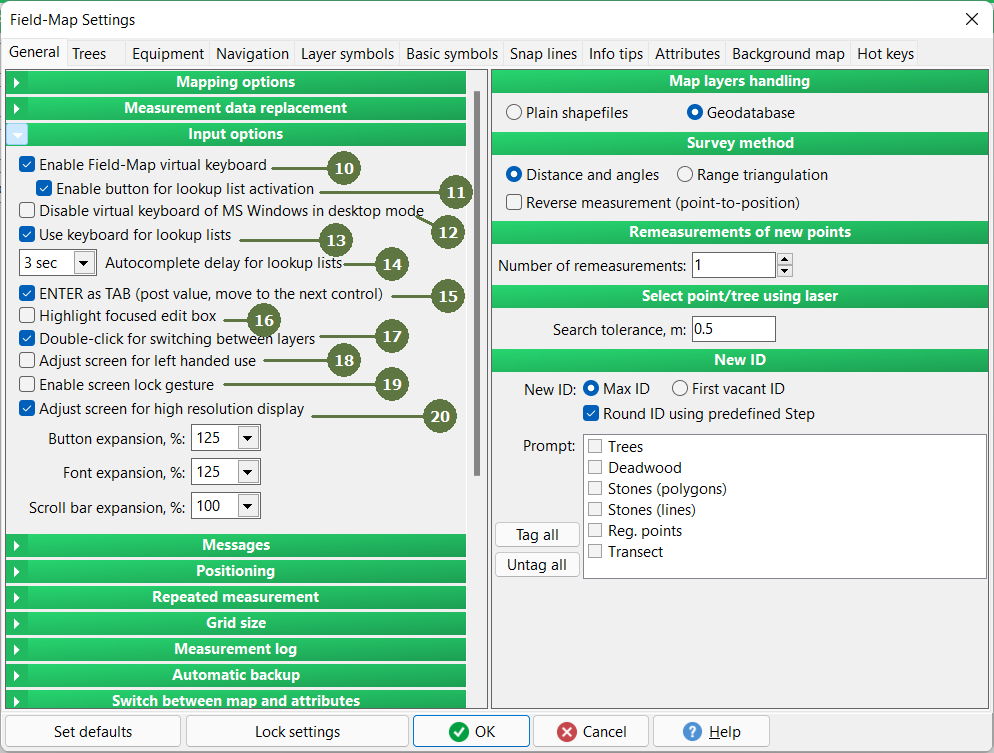Image resolution: width=994 pixels, height=753 pixels.
Task: Select Plain shapefiles radio button
Action: (515, 113)
